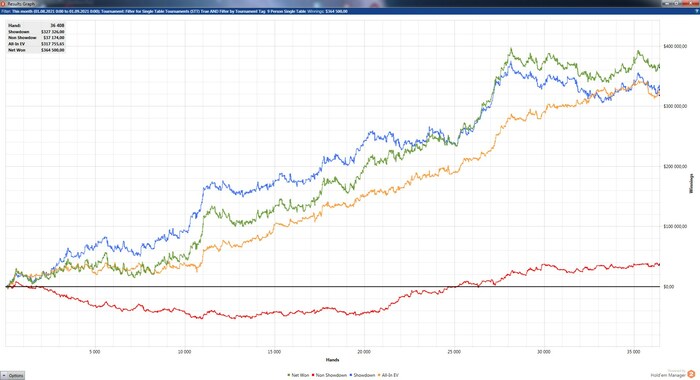Click the $100 000,00 axis label
700x380 pixels.
coord(675,226)
